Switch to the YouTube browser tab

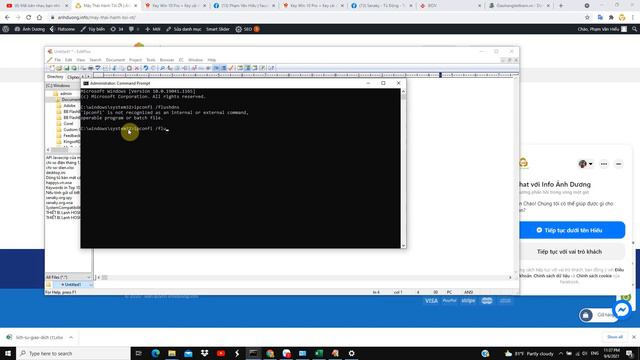pos(37,6)
